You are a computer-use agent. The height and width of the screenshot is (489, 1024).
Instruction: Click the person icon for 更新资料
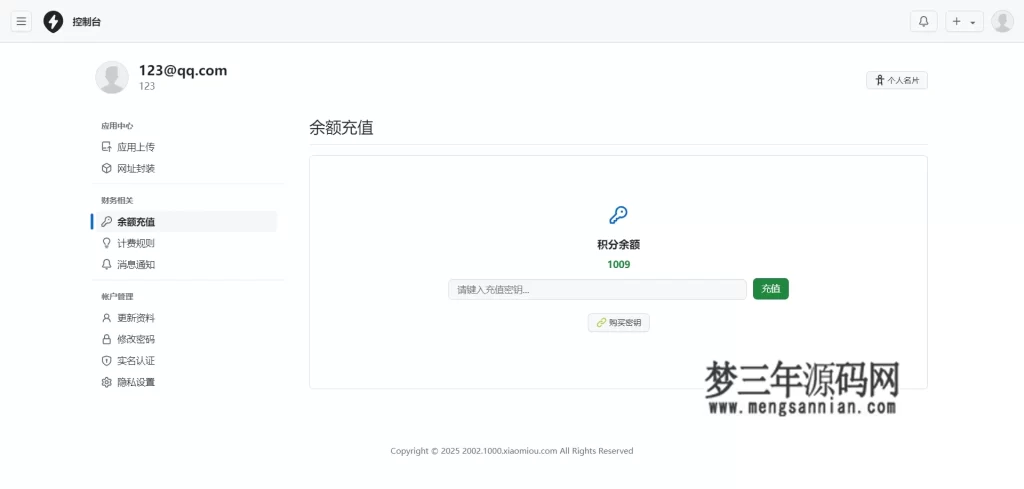tap(106, 318)
